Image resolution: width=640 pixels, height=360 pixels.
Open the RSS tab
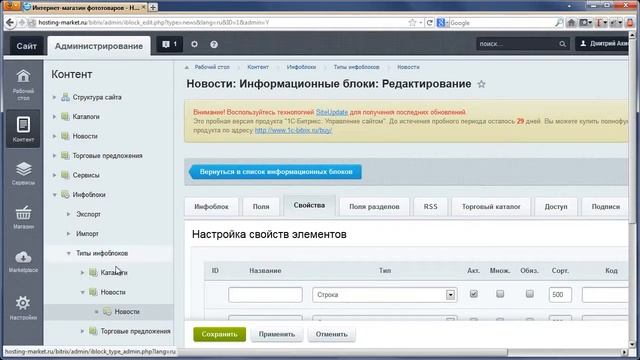pyautogui.click(x=431, y=207)
